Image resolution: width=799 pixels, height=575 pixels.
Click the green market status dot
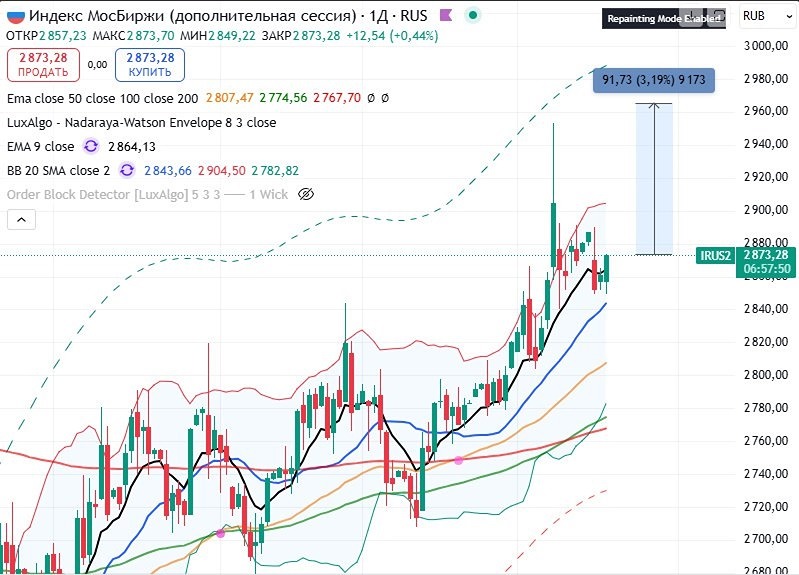coord(473,15)
